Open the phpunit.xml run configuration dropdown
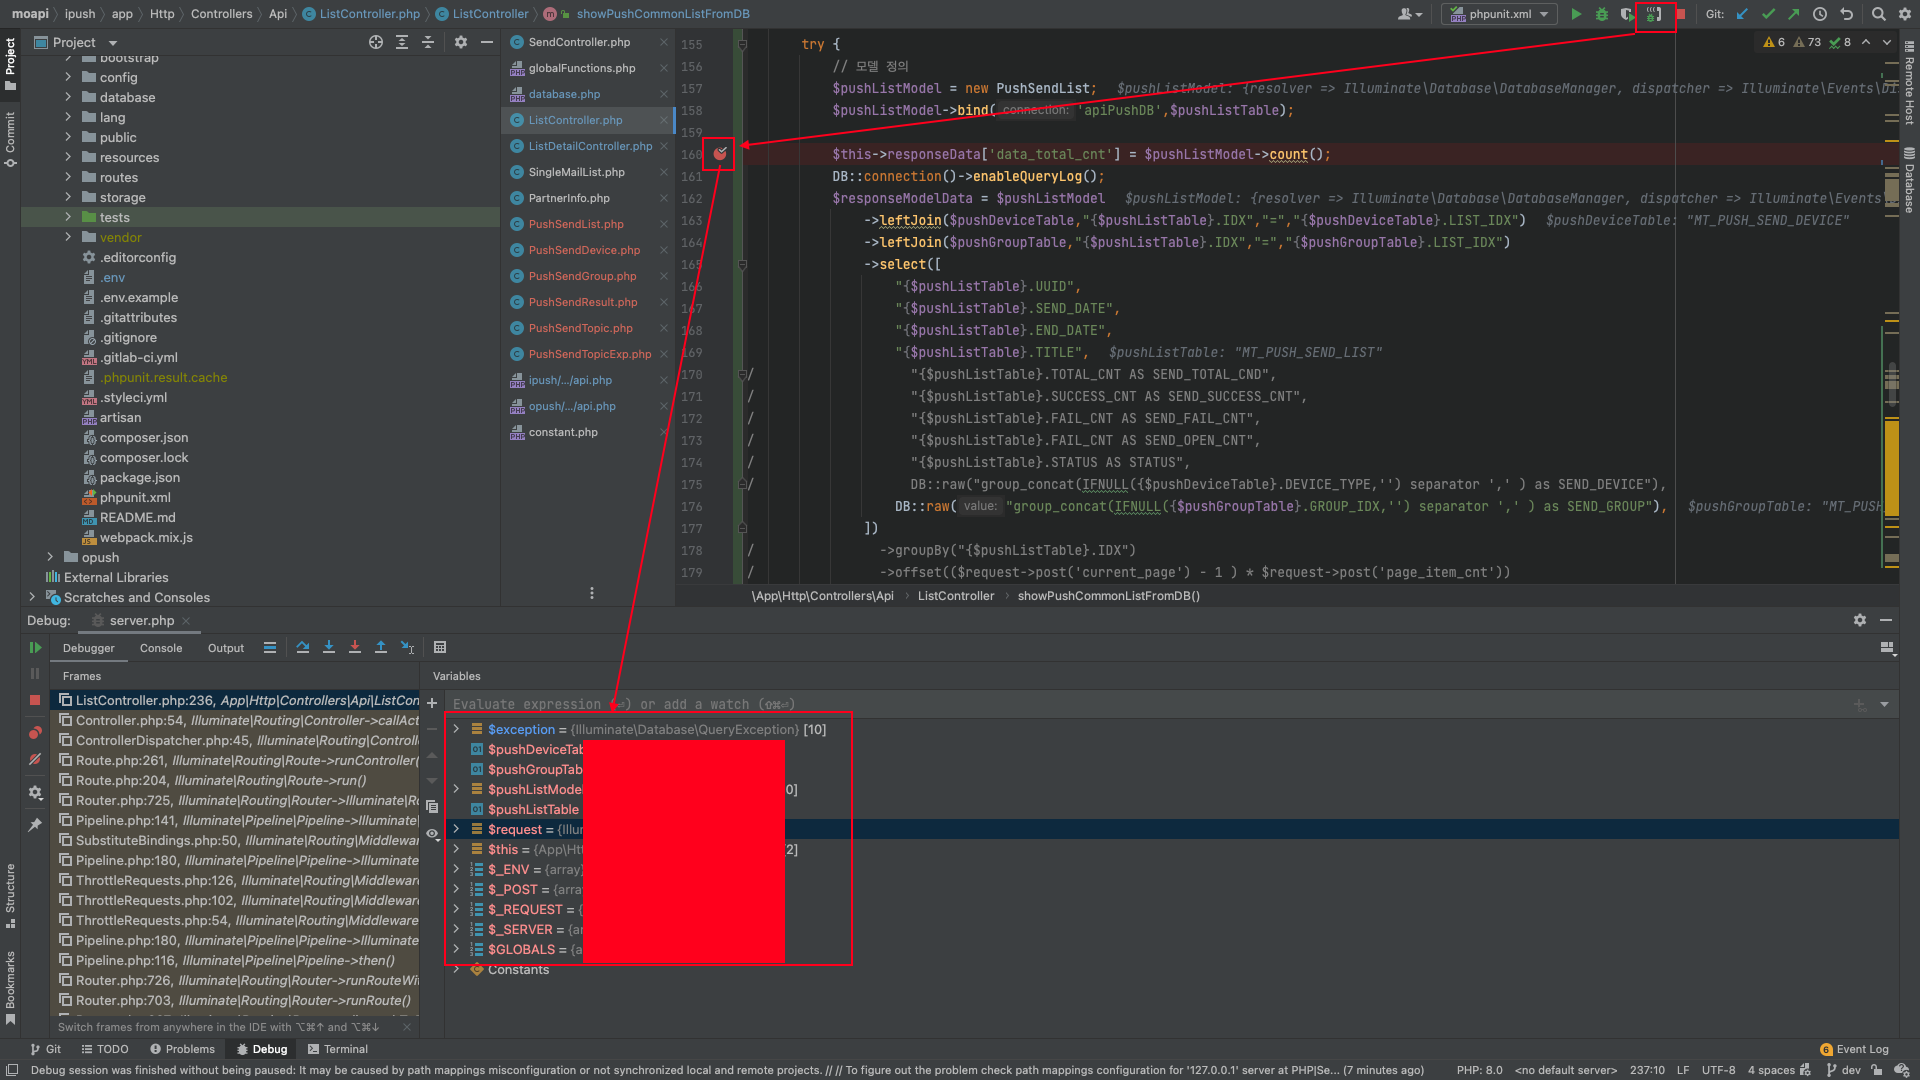 point(1500,14)
